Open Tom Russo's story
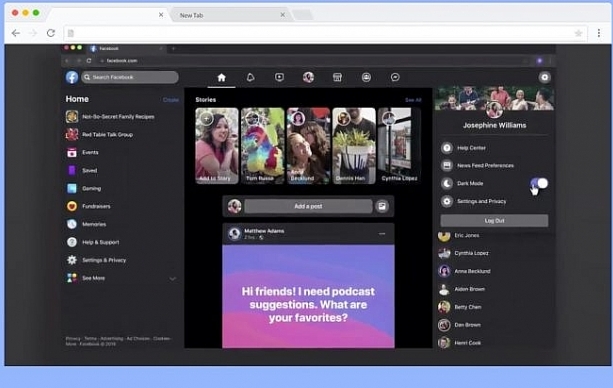Image resolution: width=613 pixels, height=388 pixels. (x=263, y=146)
